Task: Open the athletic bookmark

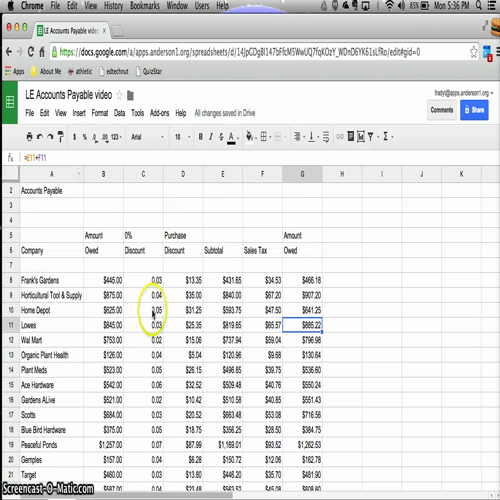Action: tap(80, 71)
